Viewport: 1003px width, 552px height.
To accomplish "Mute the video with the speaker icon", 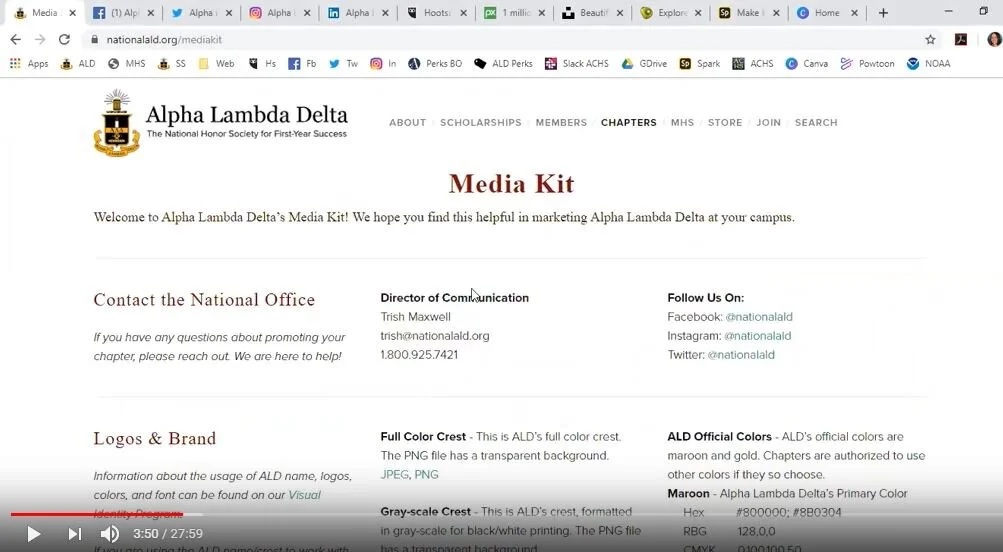I will tap(110, 533).
